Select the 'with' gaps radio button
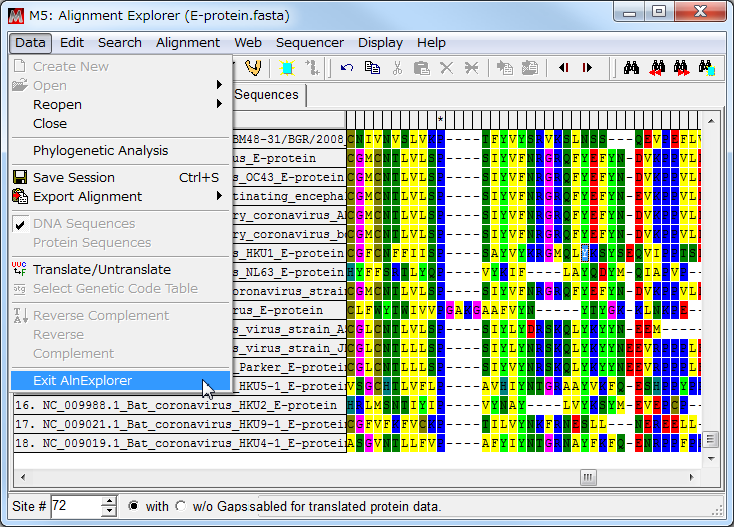Viewport: 734px width, 527px height. (x=134, y=506)
